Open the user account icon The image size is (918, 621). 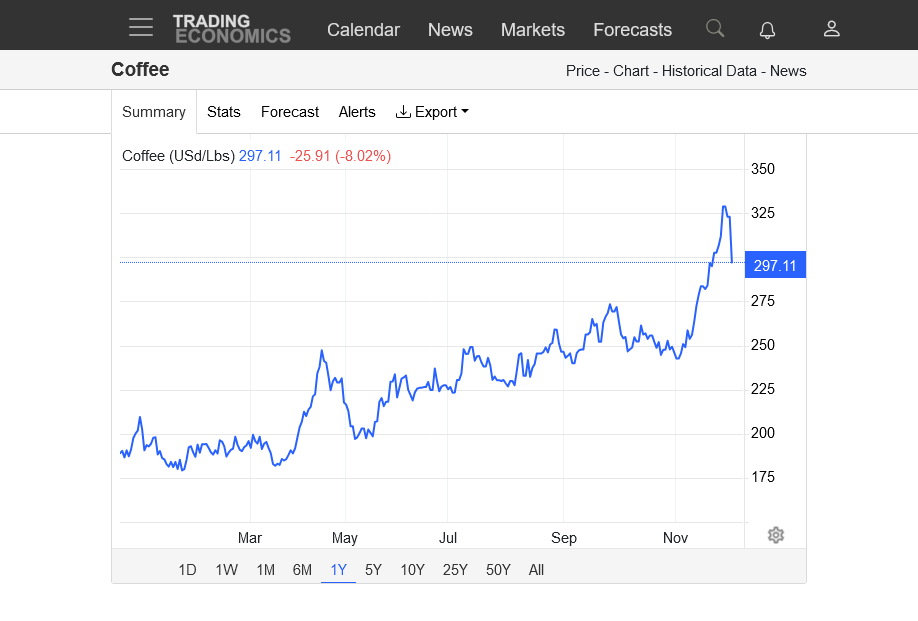831,29
